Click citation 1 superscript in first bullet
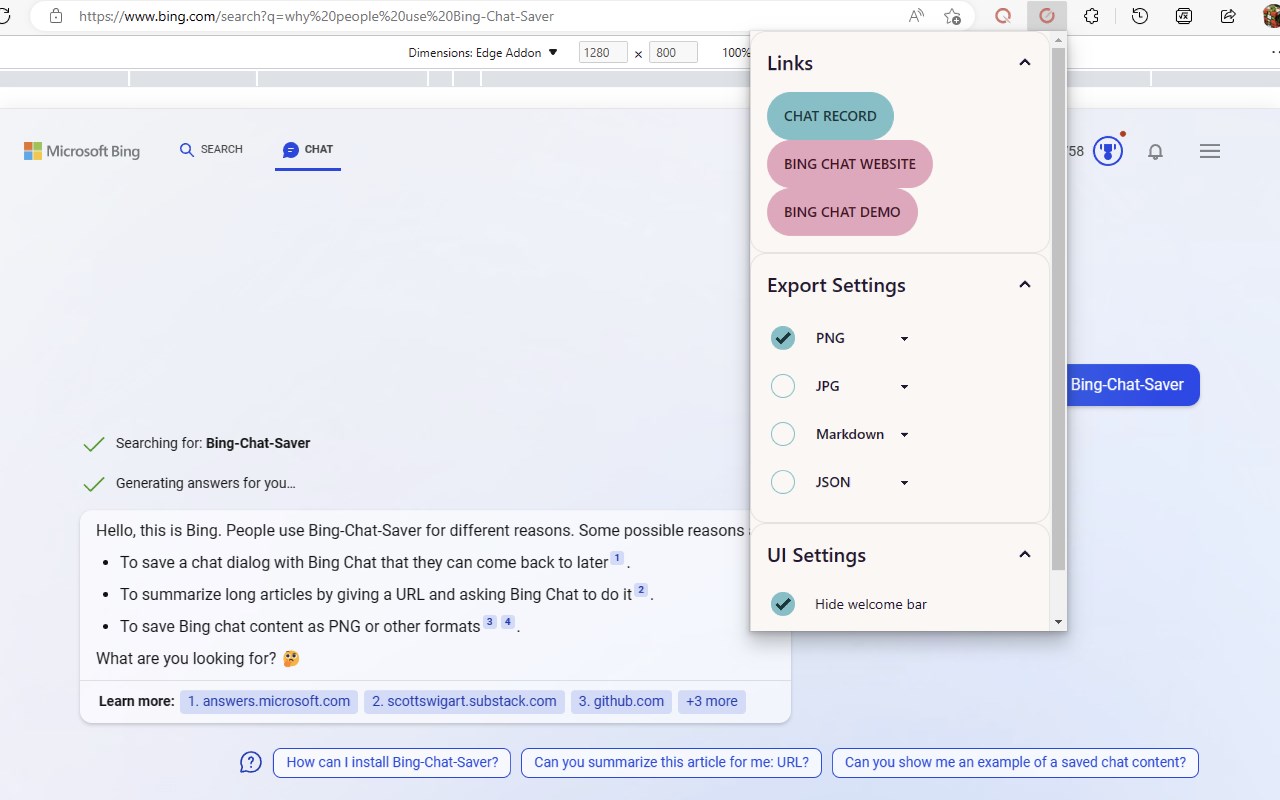This screenshot has width=1280, height=800. [617, 558]
